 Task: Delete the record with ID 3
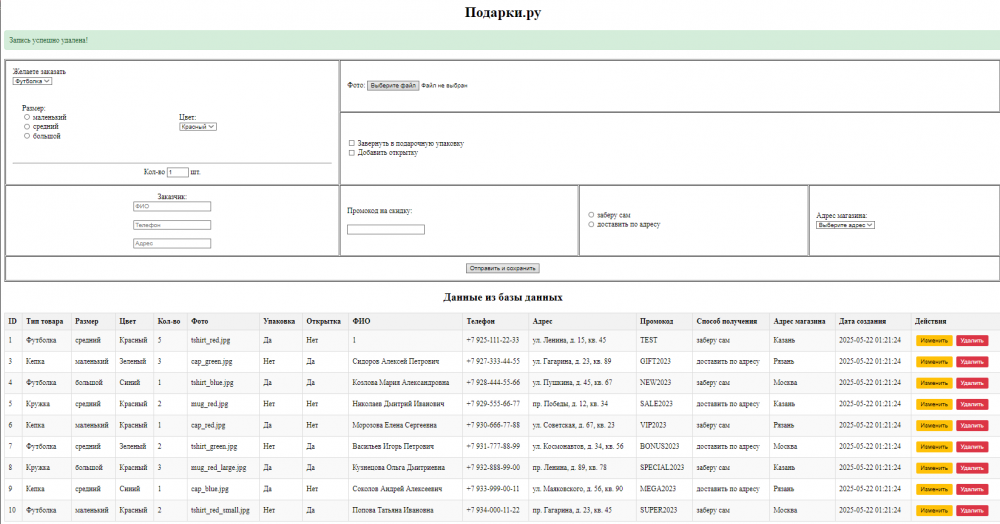[x=972, y=362]
